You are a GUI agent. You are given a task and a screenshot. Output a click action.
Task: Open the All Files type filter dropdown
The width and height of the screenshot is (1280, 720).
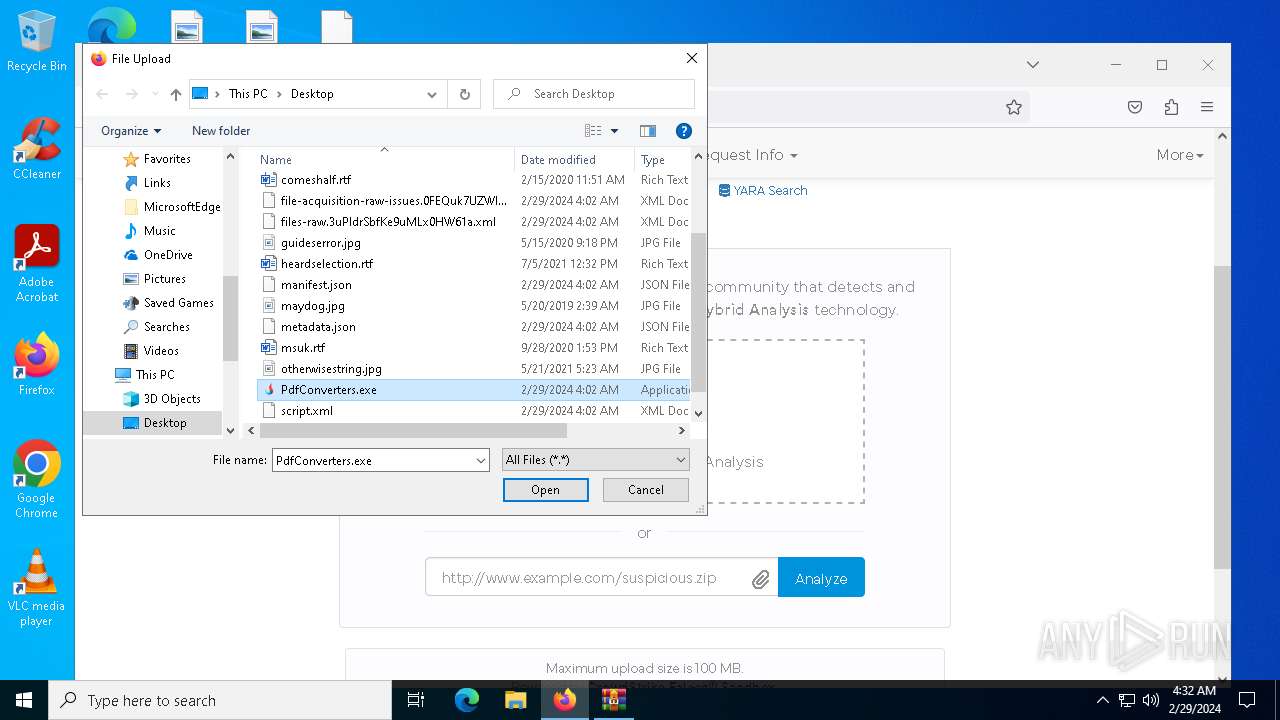595,460
